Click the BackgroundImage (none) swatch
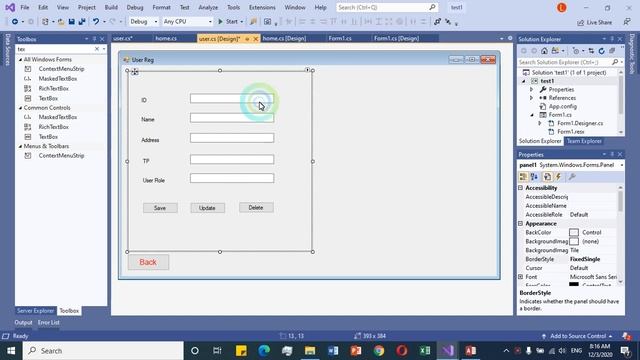 (x=574, y=242)
